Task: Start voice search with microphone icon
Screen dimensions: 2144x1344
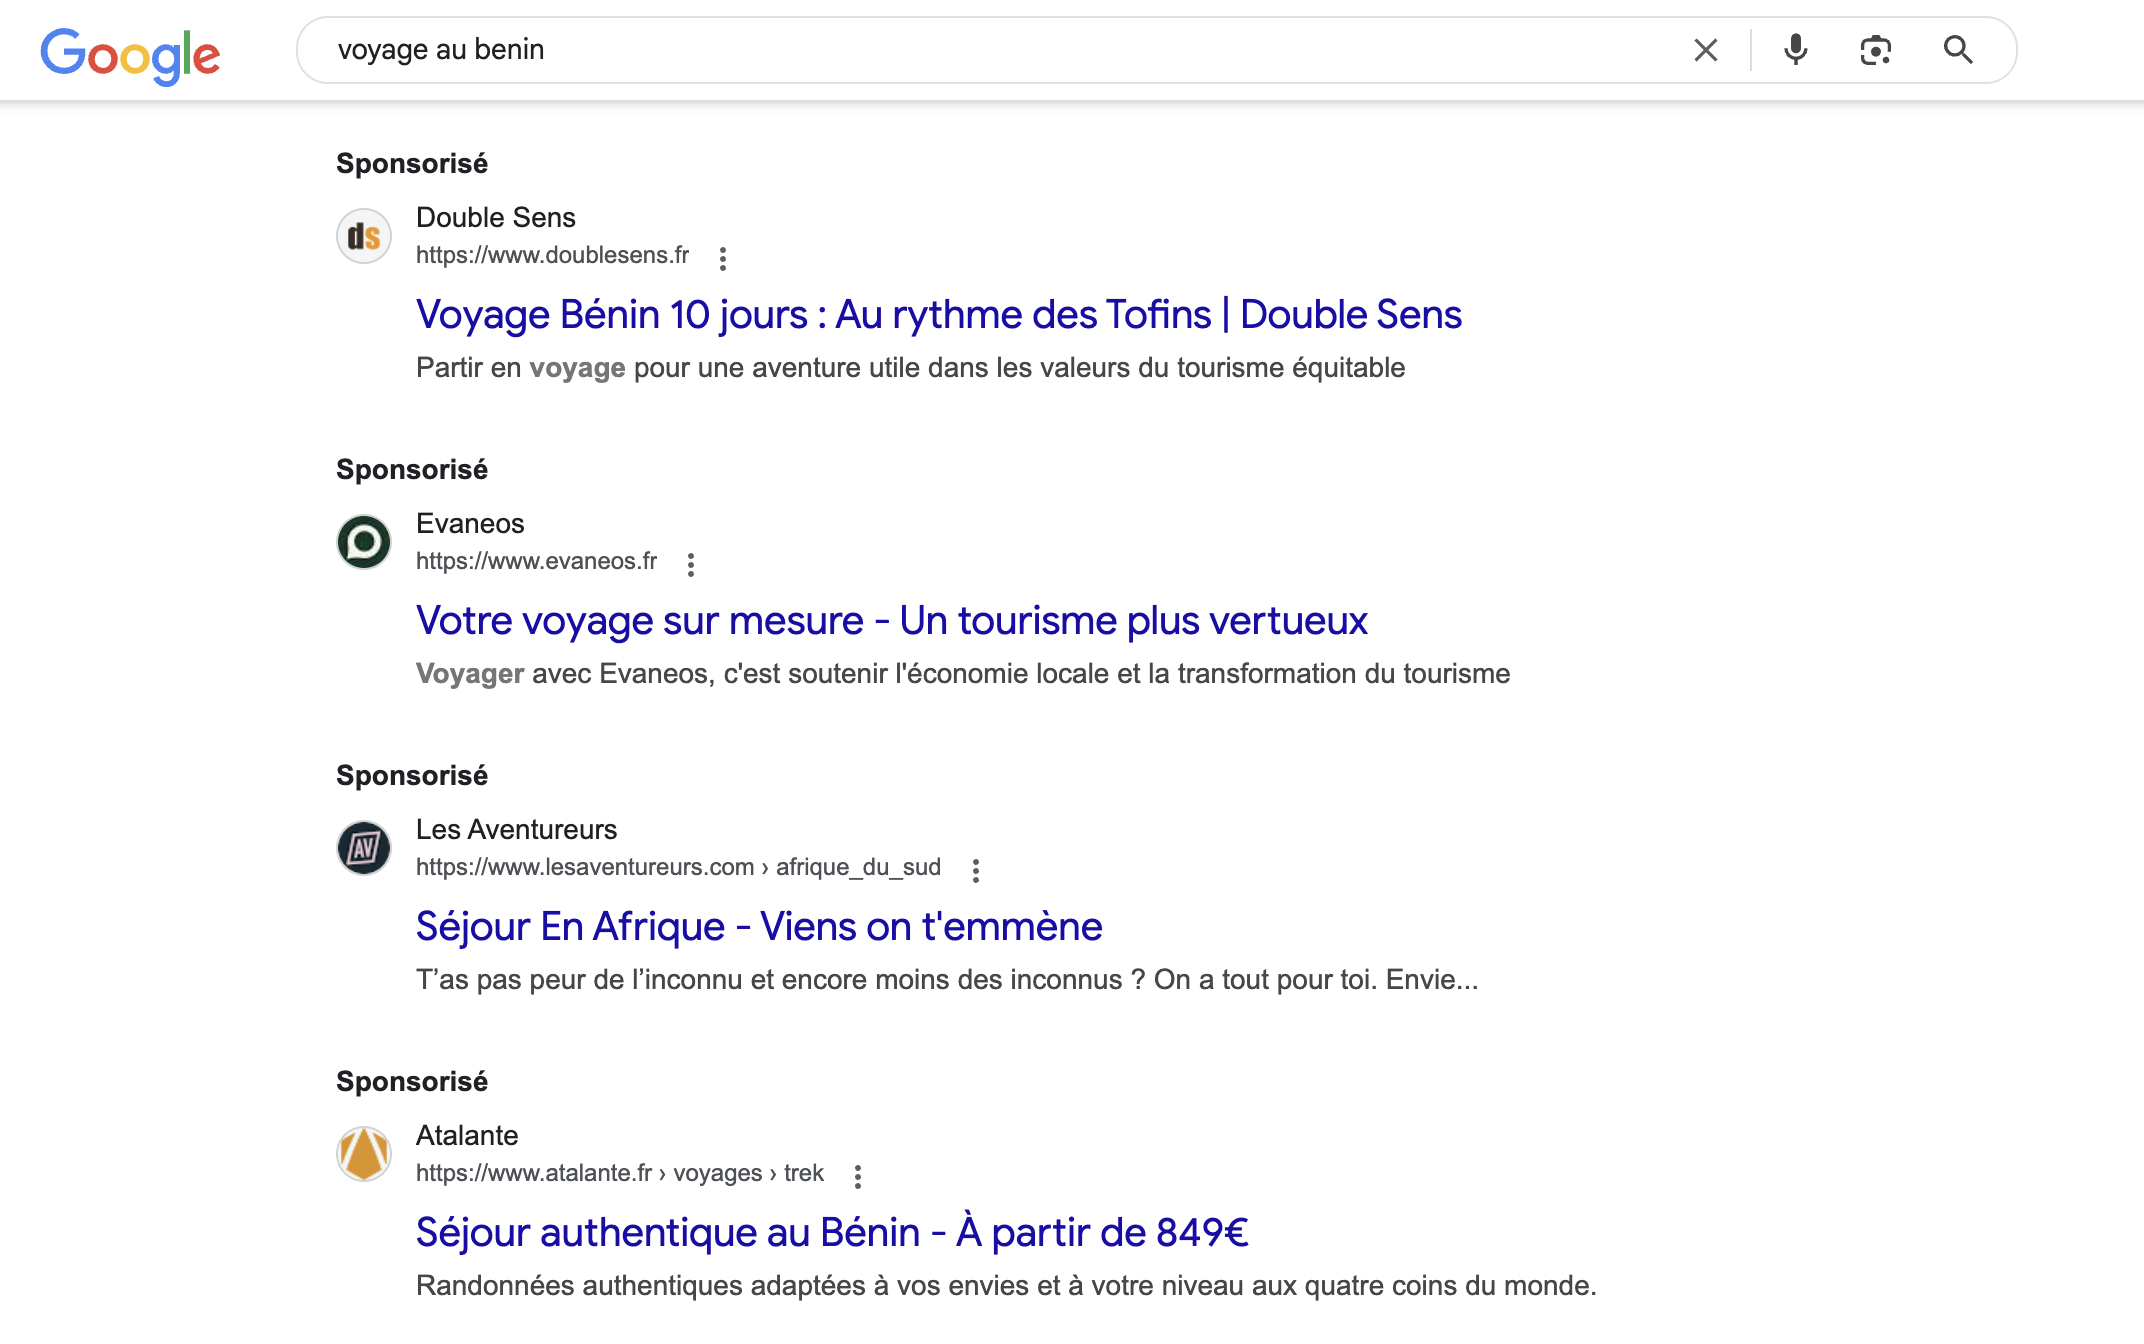Action: [1796, 50]
